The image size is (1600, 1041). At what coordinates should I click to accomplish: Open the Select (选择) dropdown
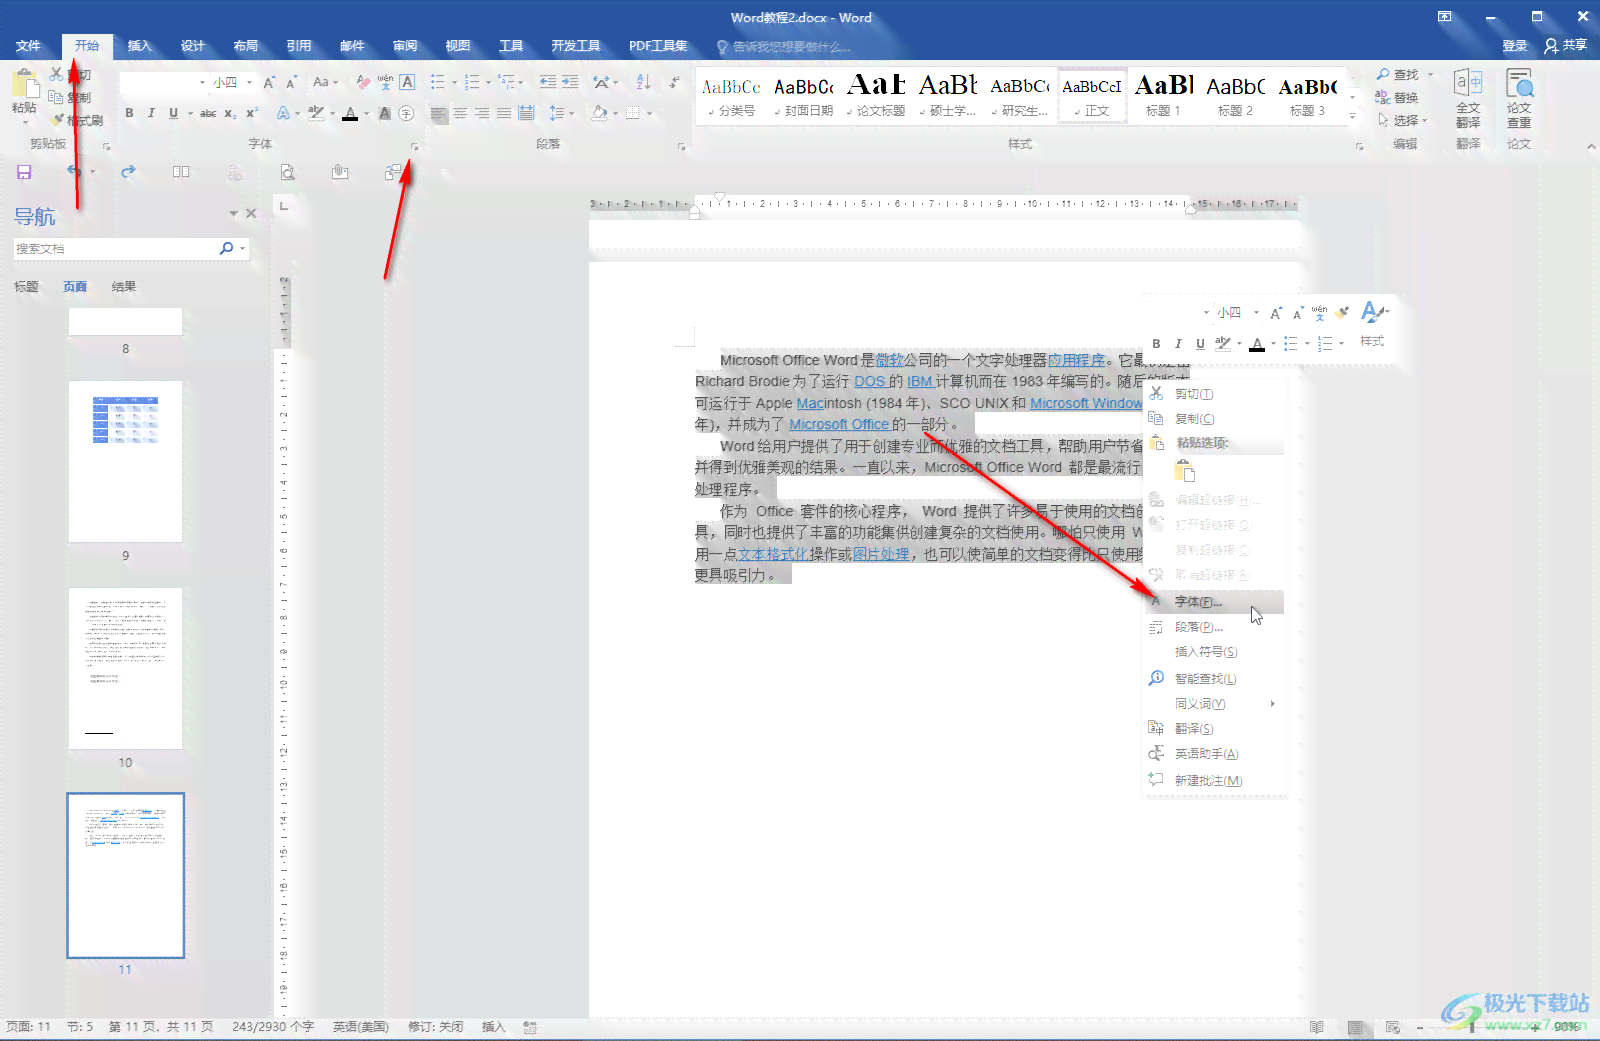[1403, 120]
